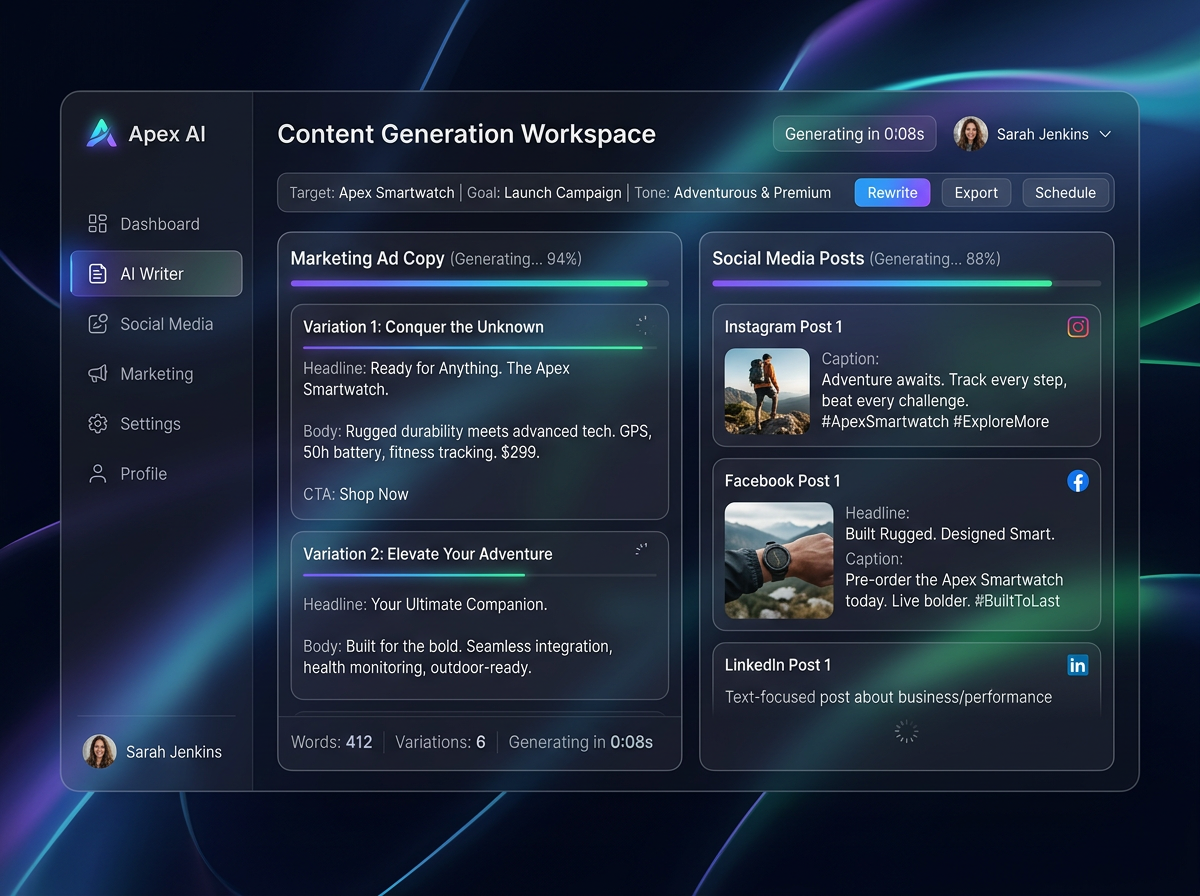Click the Instagram logo icon
The height and width of the screenshot is (896, 1200).
point(1077,326)
